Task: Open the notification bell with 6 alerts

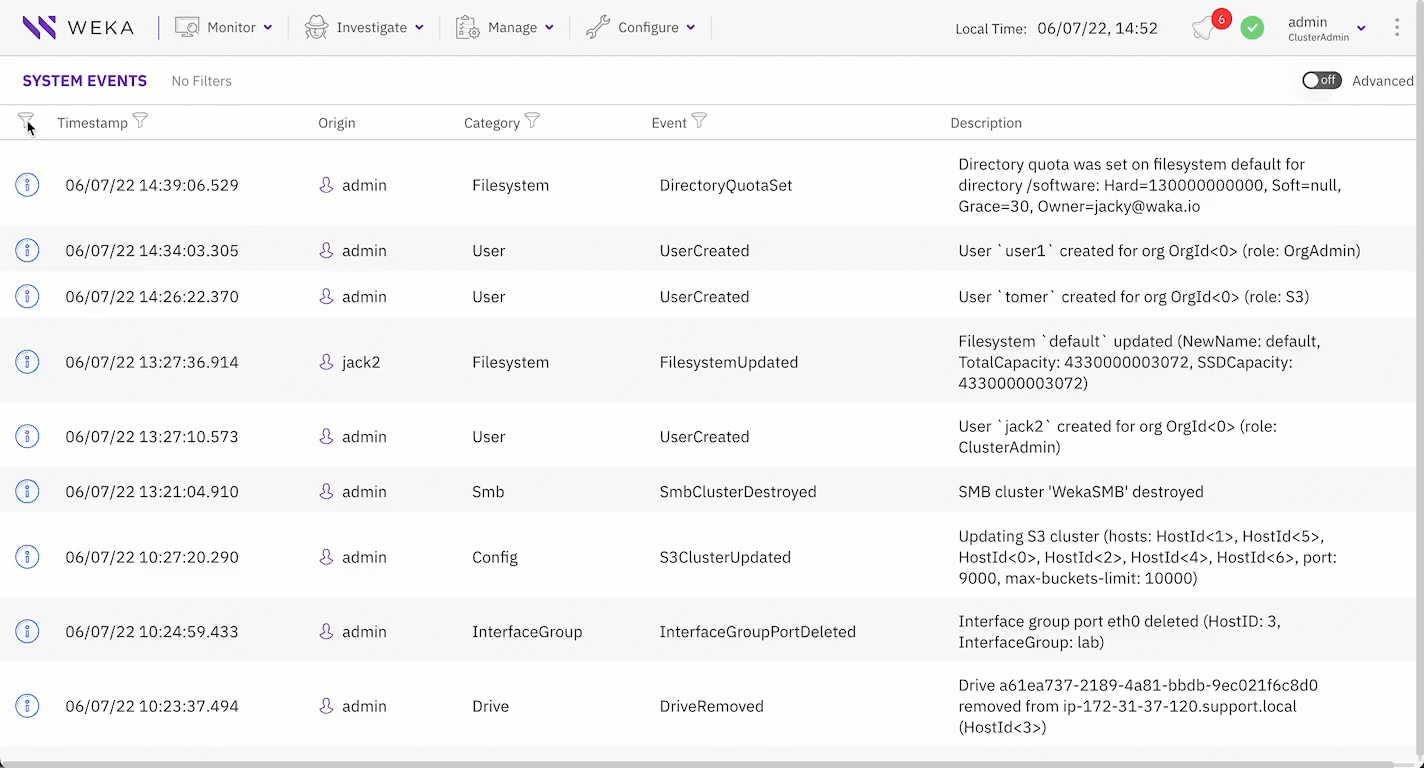Action: tap(1203, 28)
